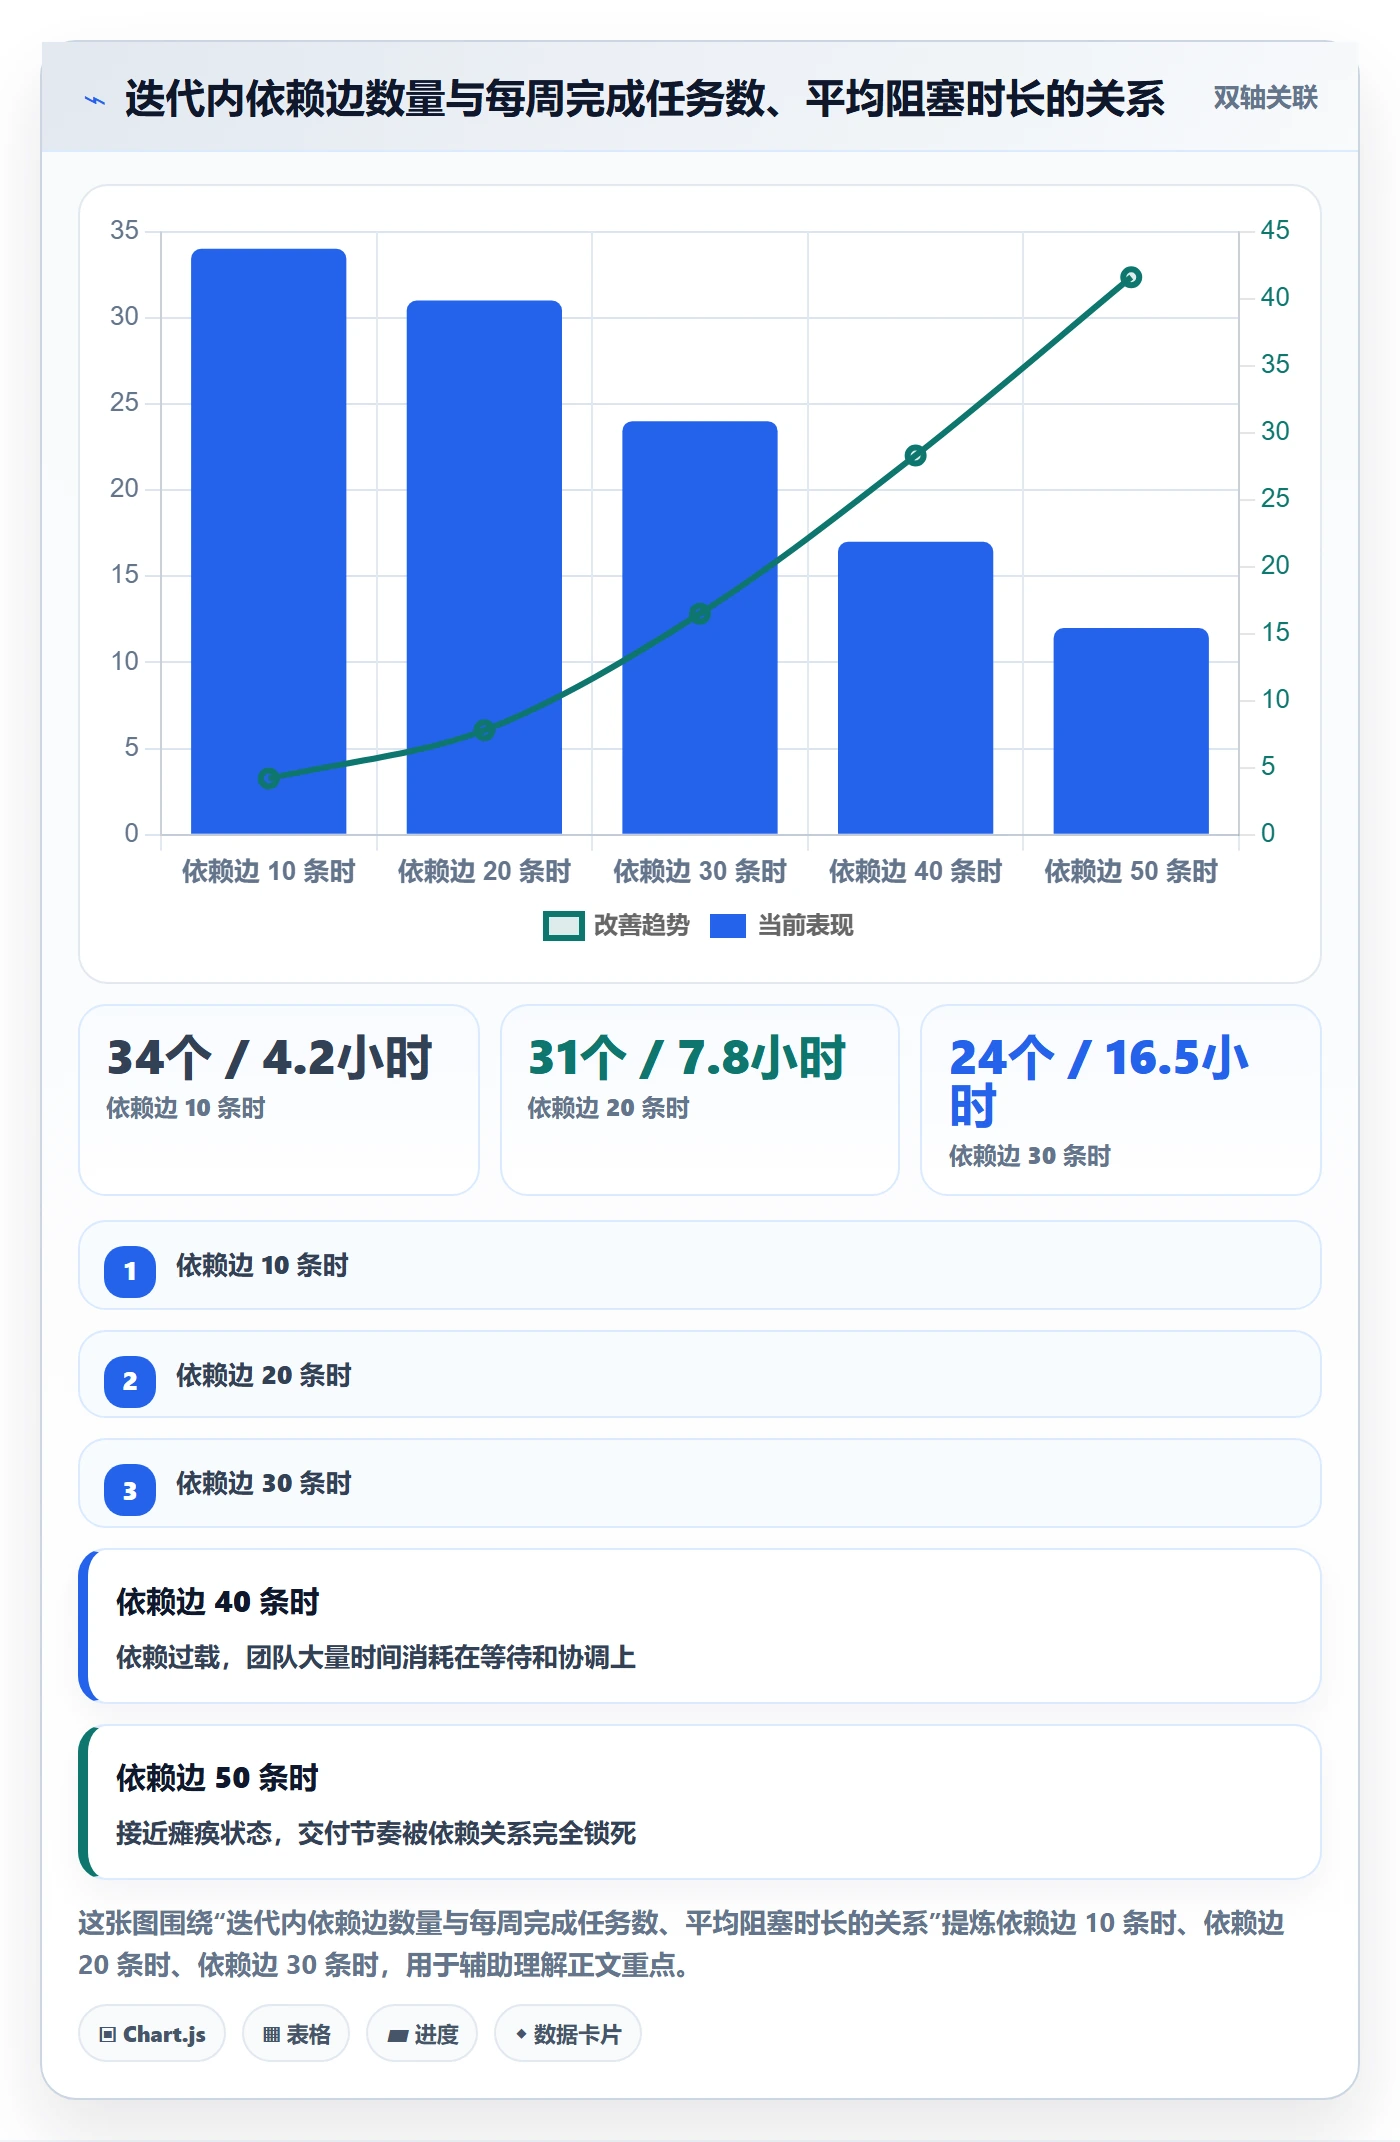Click the shortest blue bar for 依赖边 50 条时

1131,731
